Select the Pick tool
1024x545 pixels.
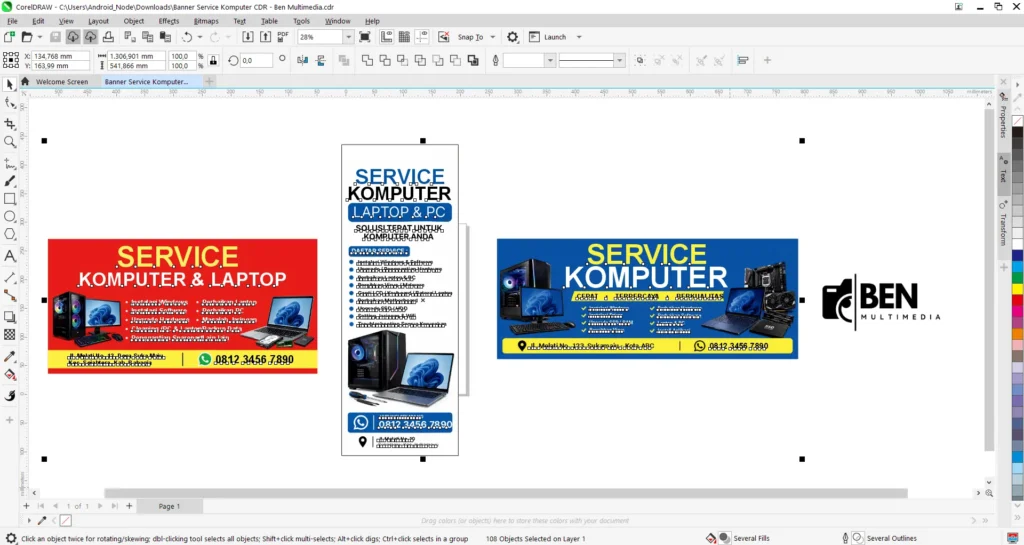click(x=10, y=85)
